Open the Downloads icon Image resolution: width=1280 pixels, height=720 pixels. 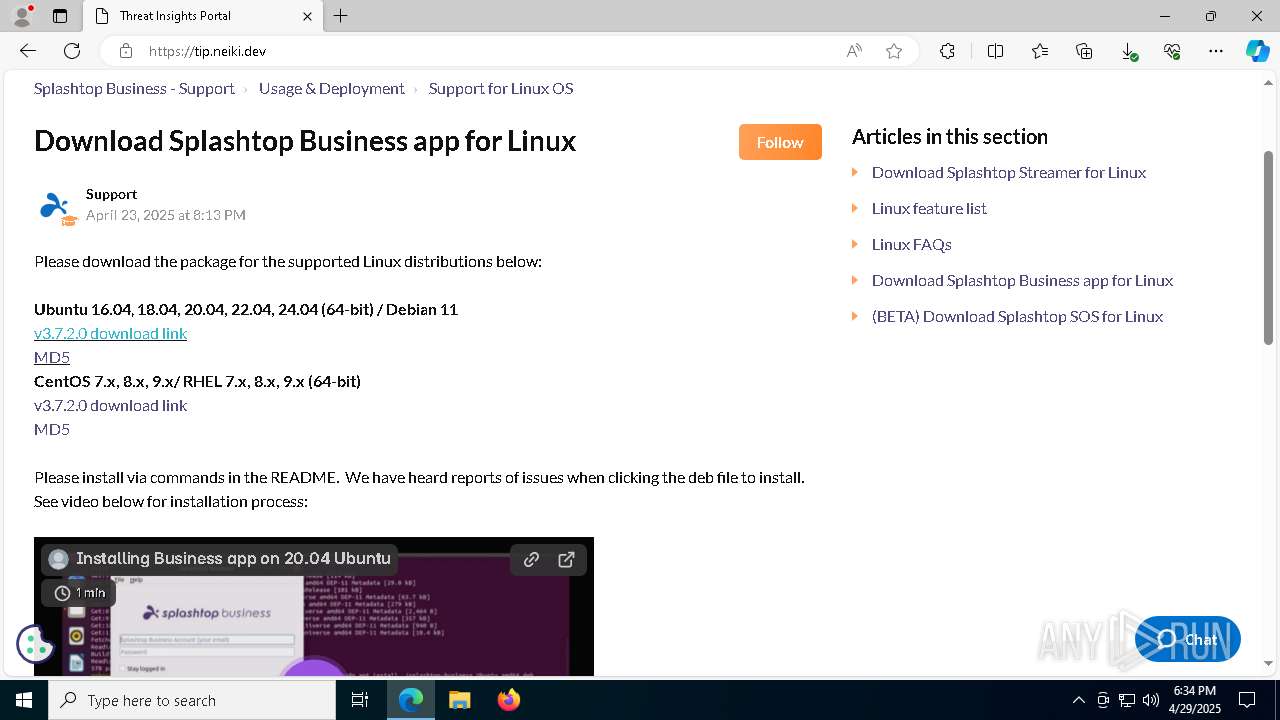1128,51
